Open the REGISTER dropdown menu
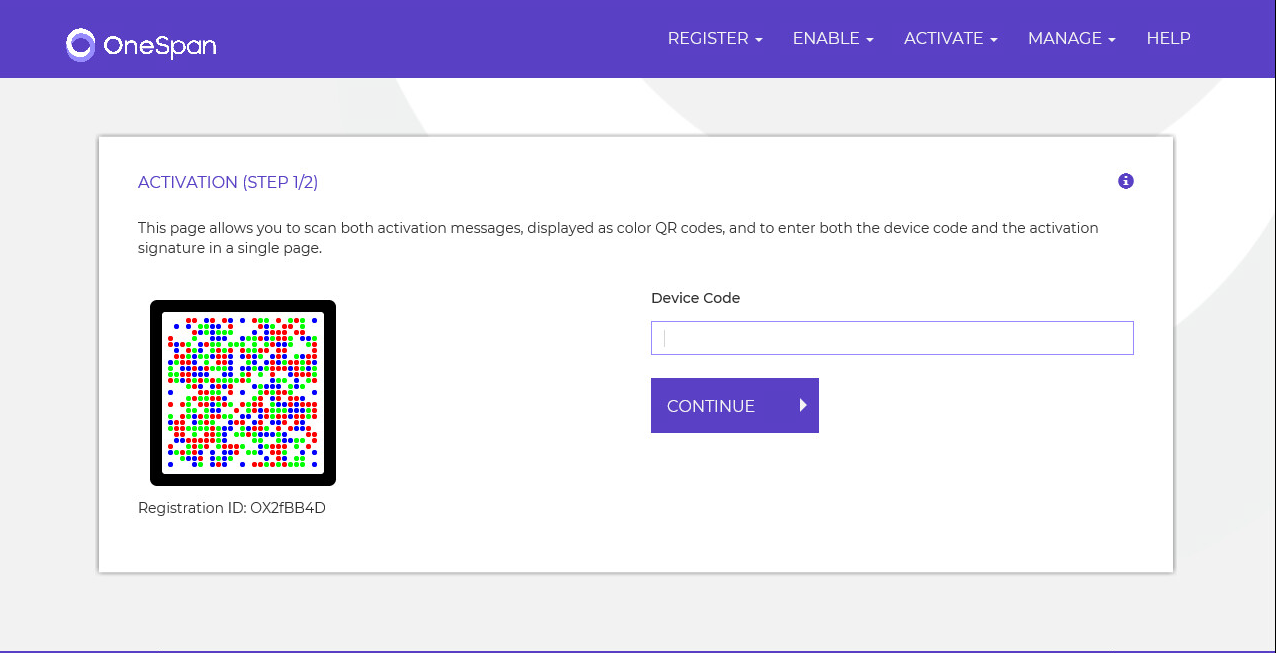Viewport: 1276px width, 653px height. coord(715,38)
